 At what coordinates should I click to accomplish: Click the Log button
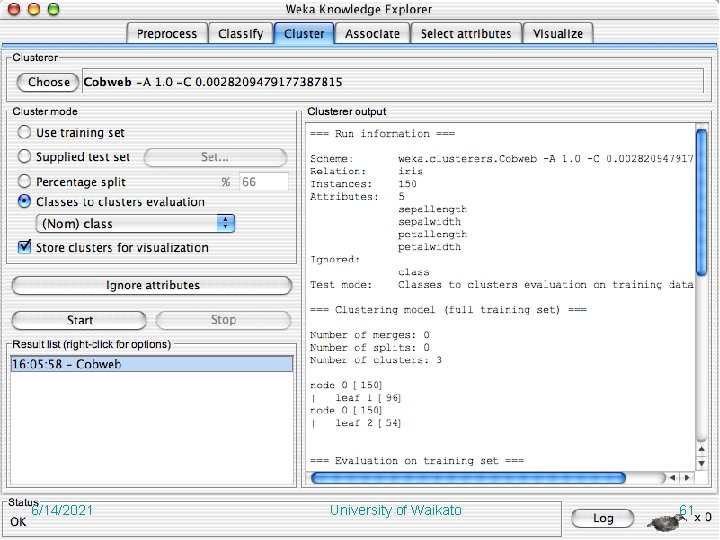pos(602,518)
